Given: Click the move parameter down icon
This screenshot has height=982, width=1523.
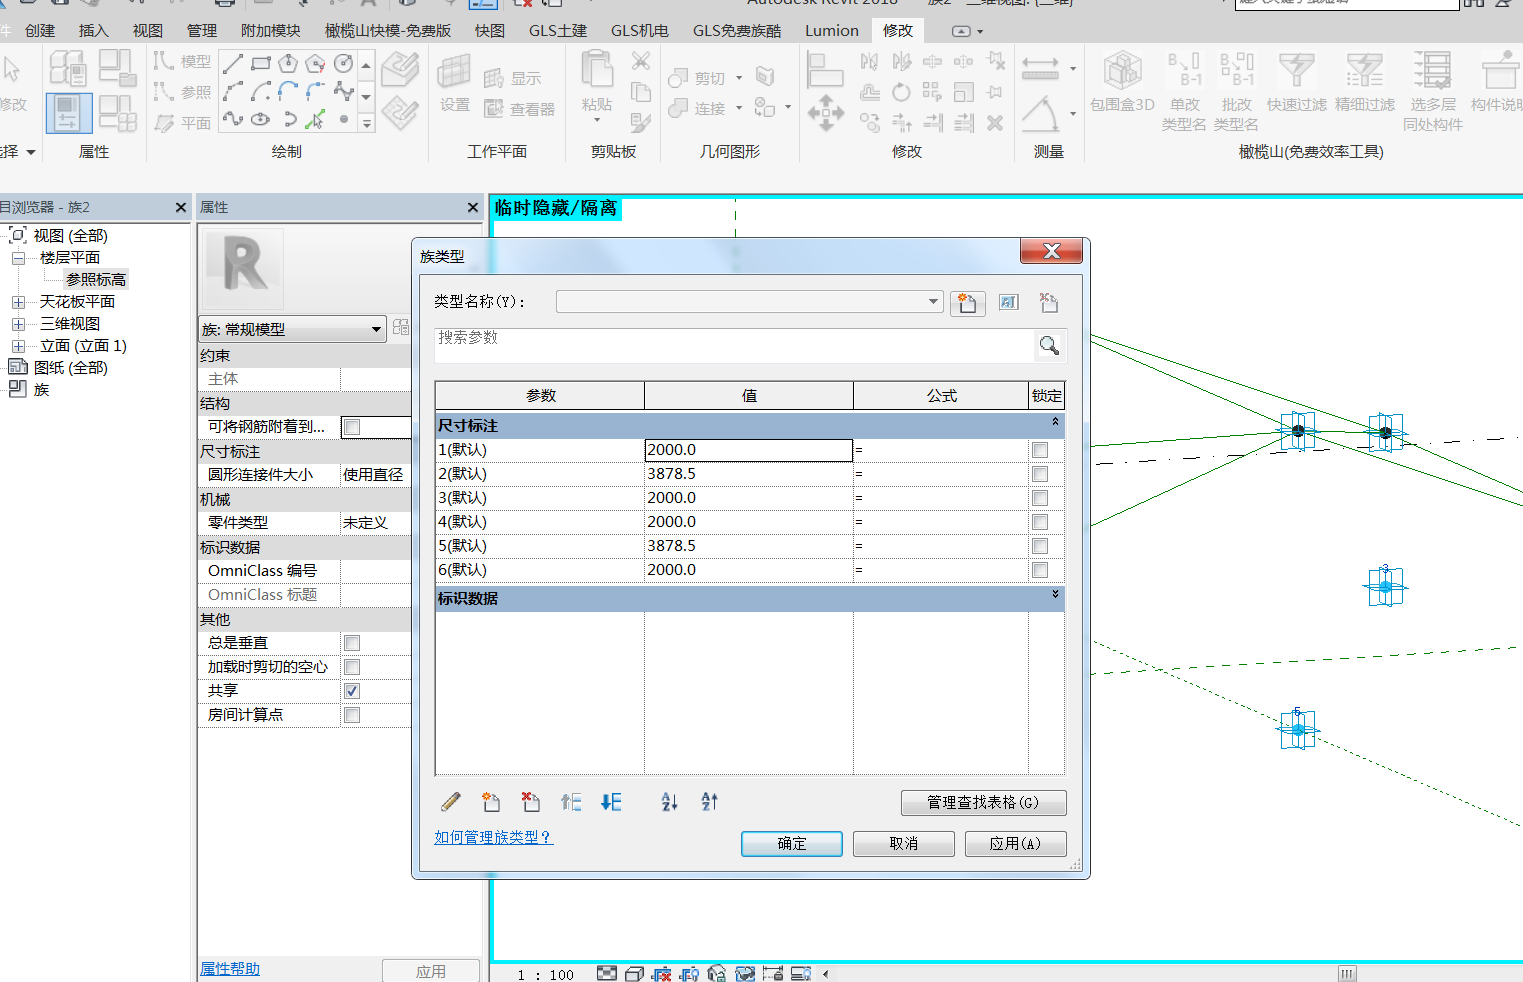Looking at the screenshot, I should pyautogui.click(x=611, y=802).
